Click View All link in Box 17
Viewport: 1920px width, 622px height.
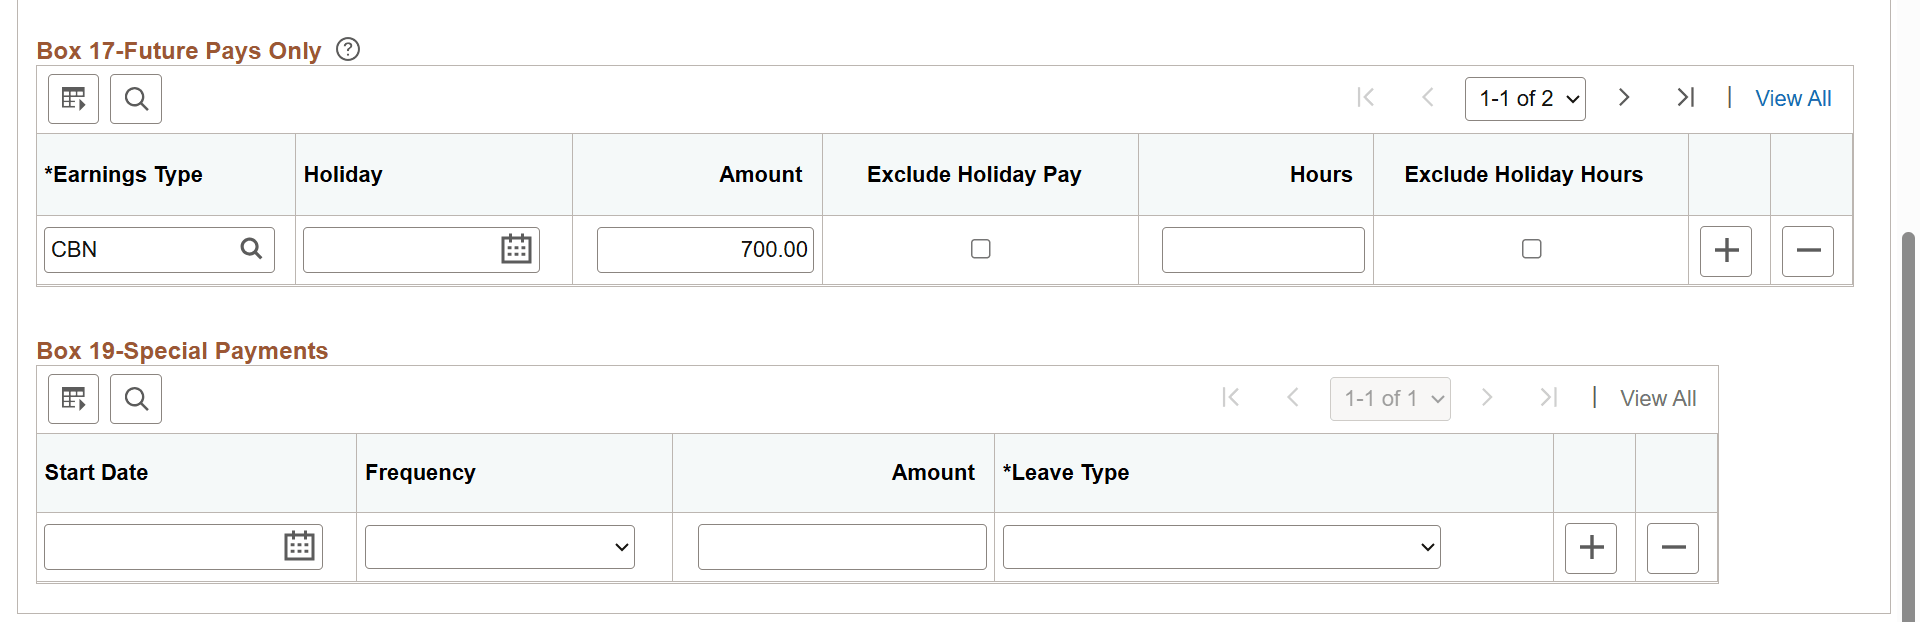[x=1793, y=99]
